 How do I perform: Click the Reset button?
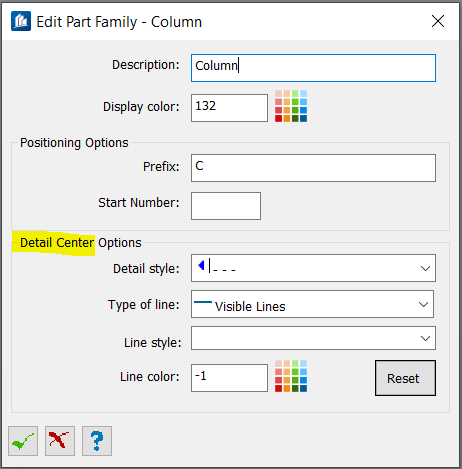(405, 378)
